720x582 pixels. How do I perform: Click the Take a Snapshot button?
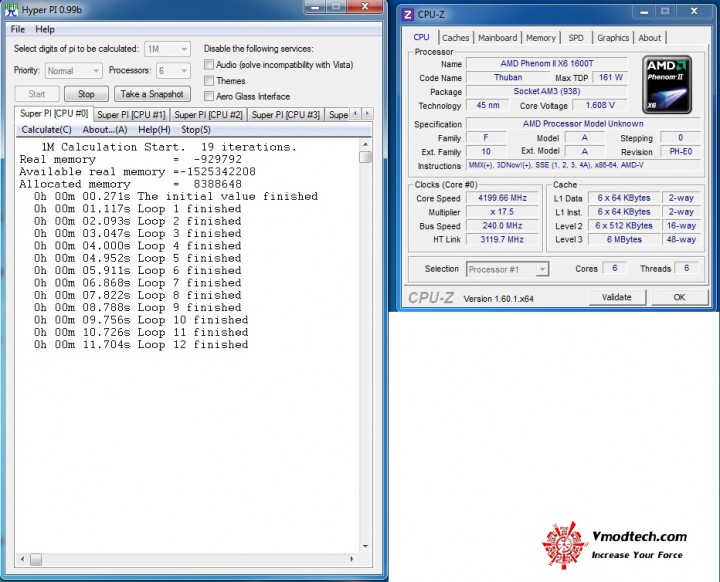152,94
